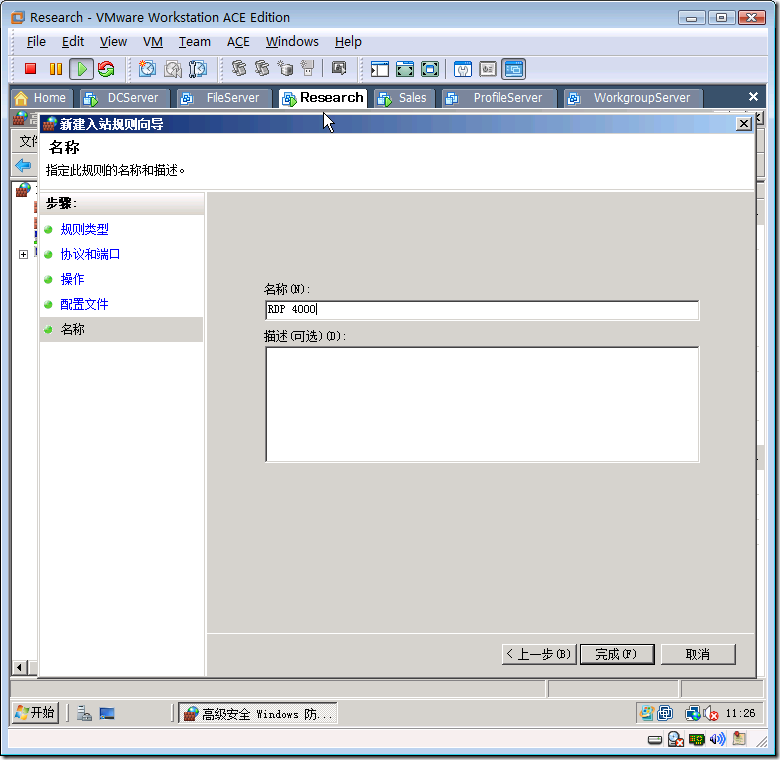Select console view toolbar icon
This screenshot has height=760, width=780.
[513, 69]
